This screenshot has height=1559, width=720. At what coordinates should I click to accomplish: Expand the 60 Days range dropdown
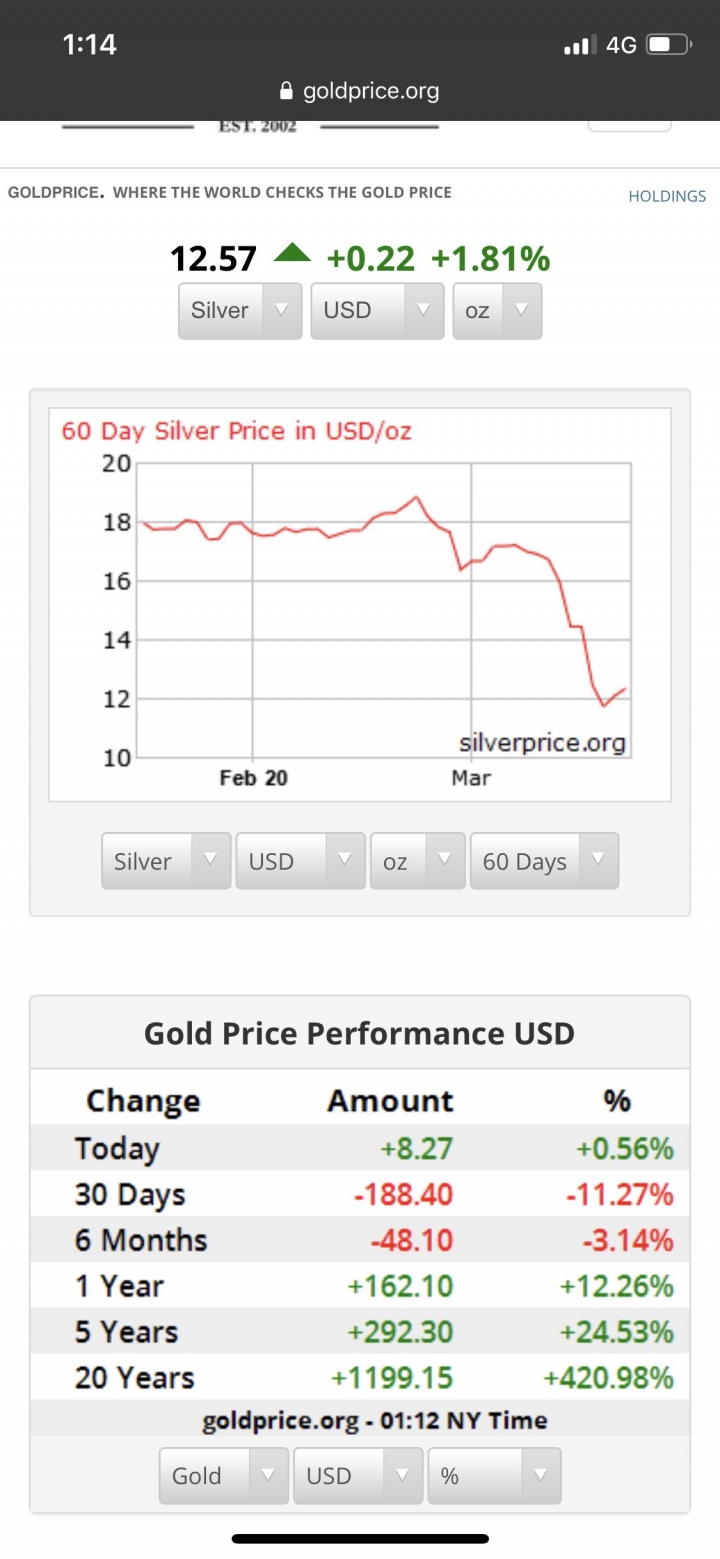pos(544,861)
